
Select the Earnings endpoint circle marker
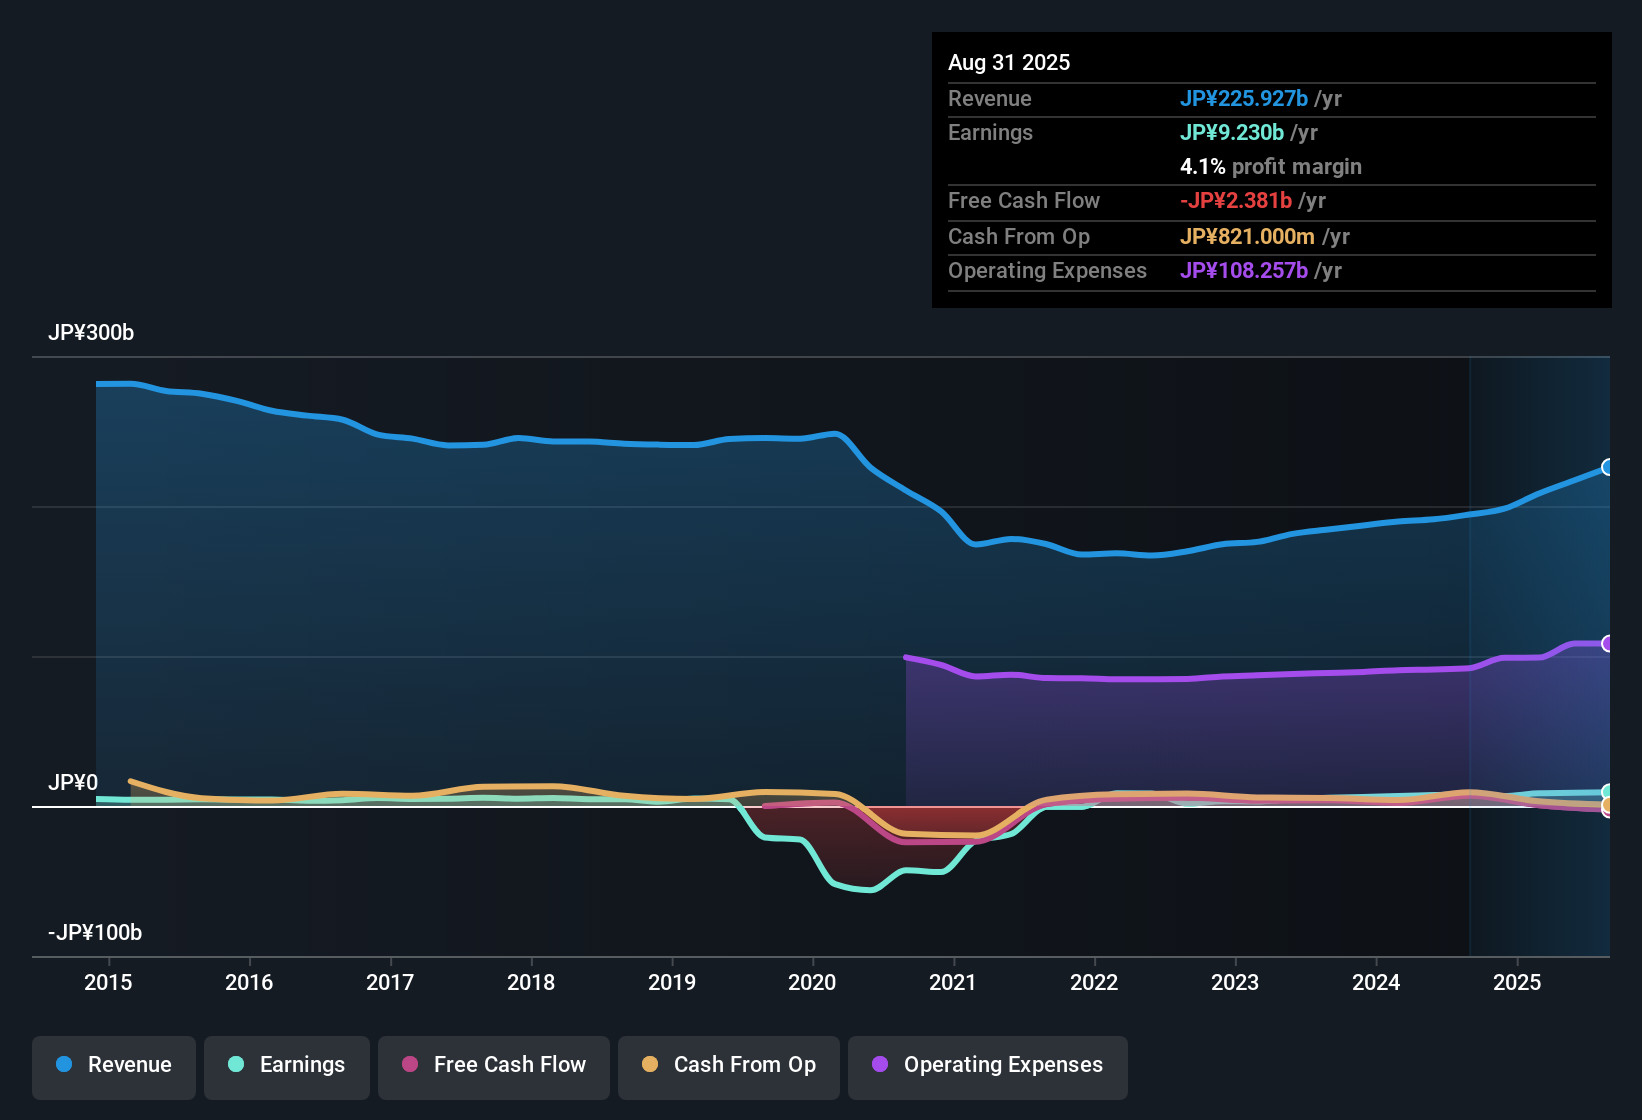(x=1608, y=791)
